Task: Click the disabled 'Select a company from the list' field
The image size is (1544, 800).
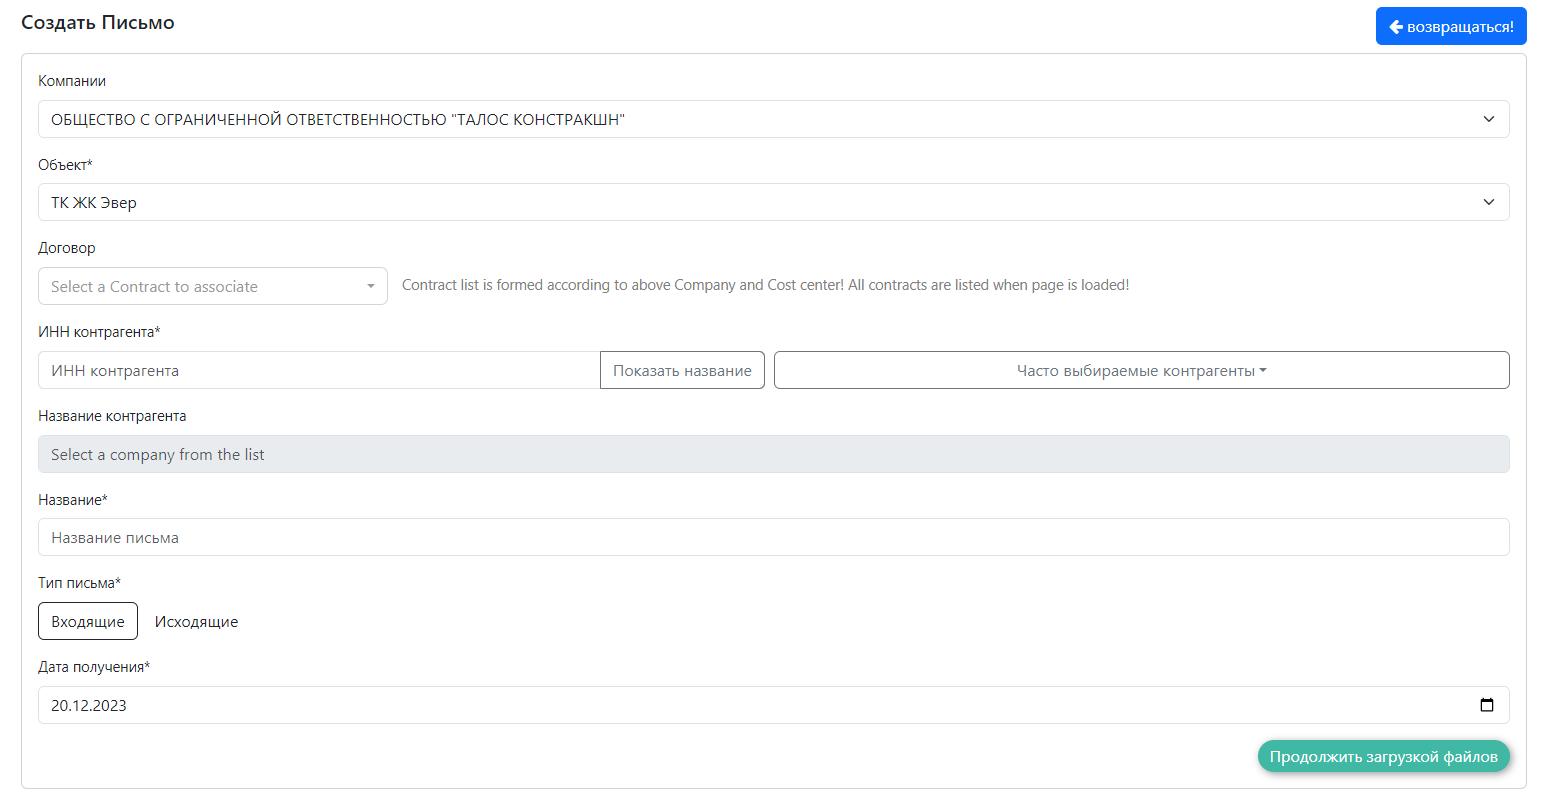Action: 773,454
